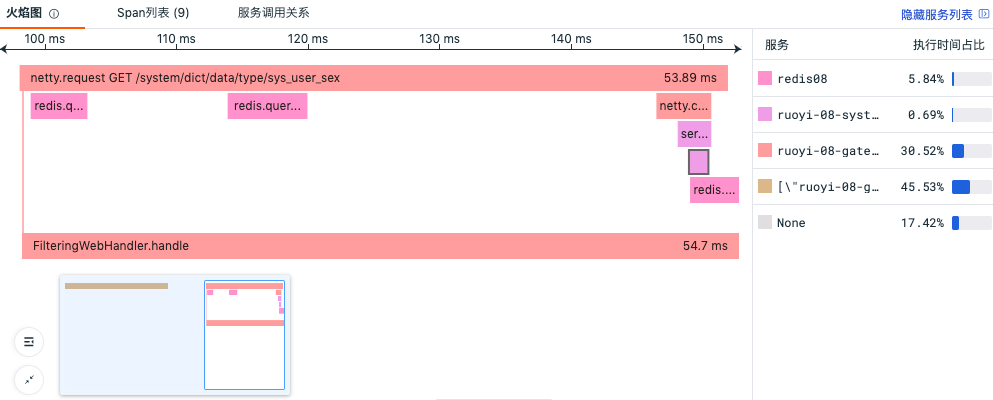Click the panel icon next to 隐藏服务列表

984,14
